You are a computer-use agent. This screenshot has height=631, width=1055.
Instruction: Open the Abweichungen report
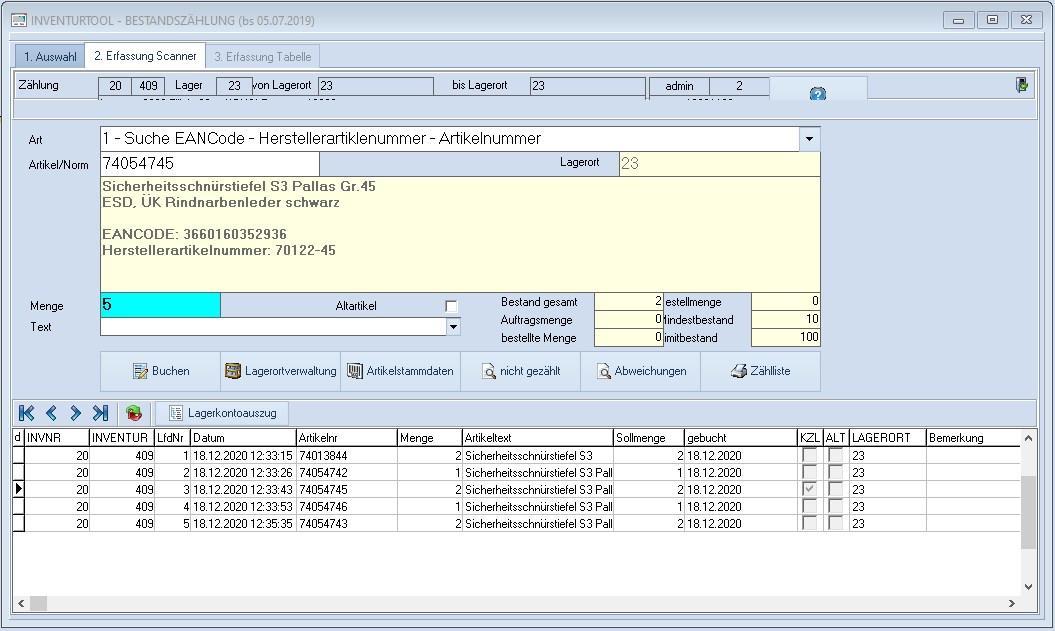click(640, 371)
